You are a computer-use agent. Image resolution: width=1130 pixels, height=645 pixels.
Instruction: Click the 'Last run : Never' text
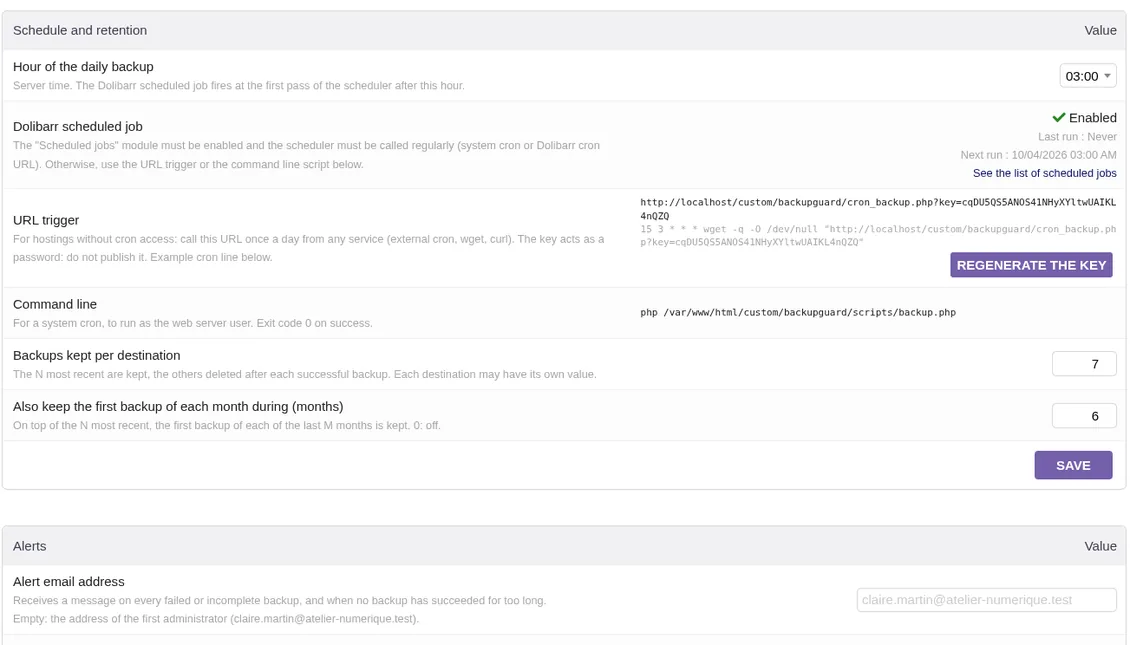pyautogui.click(x=1077, y=137)
